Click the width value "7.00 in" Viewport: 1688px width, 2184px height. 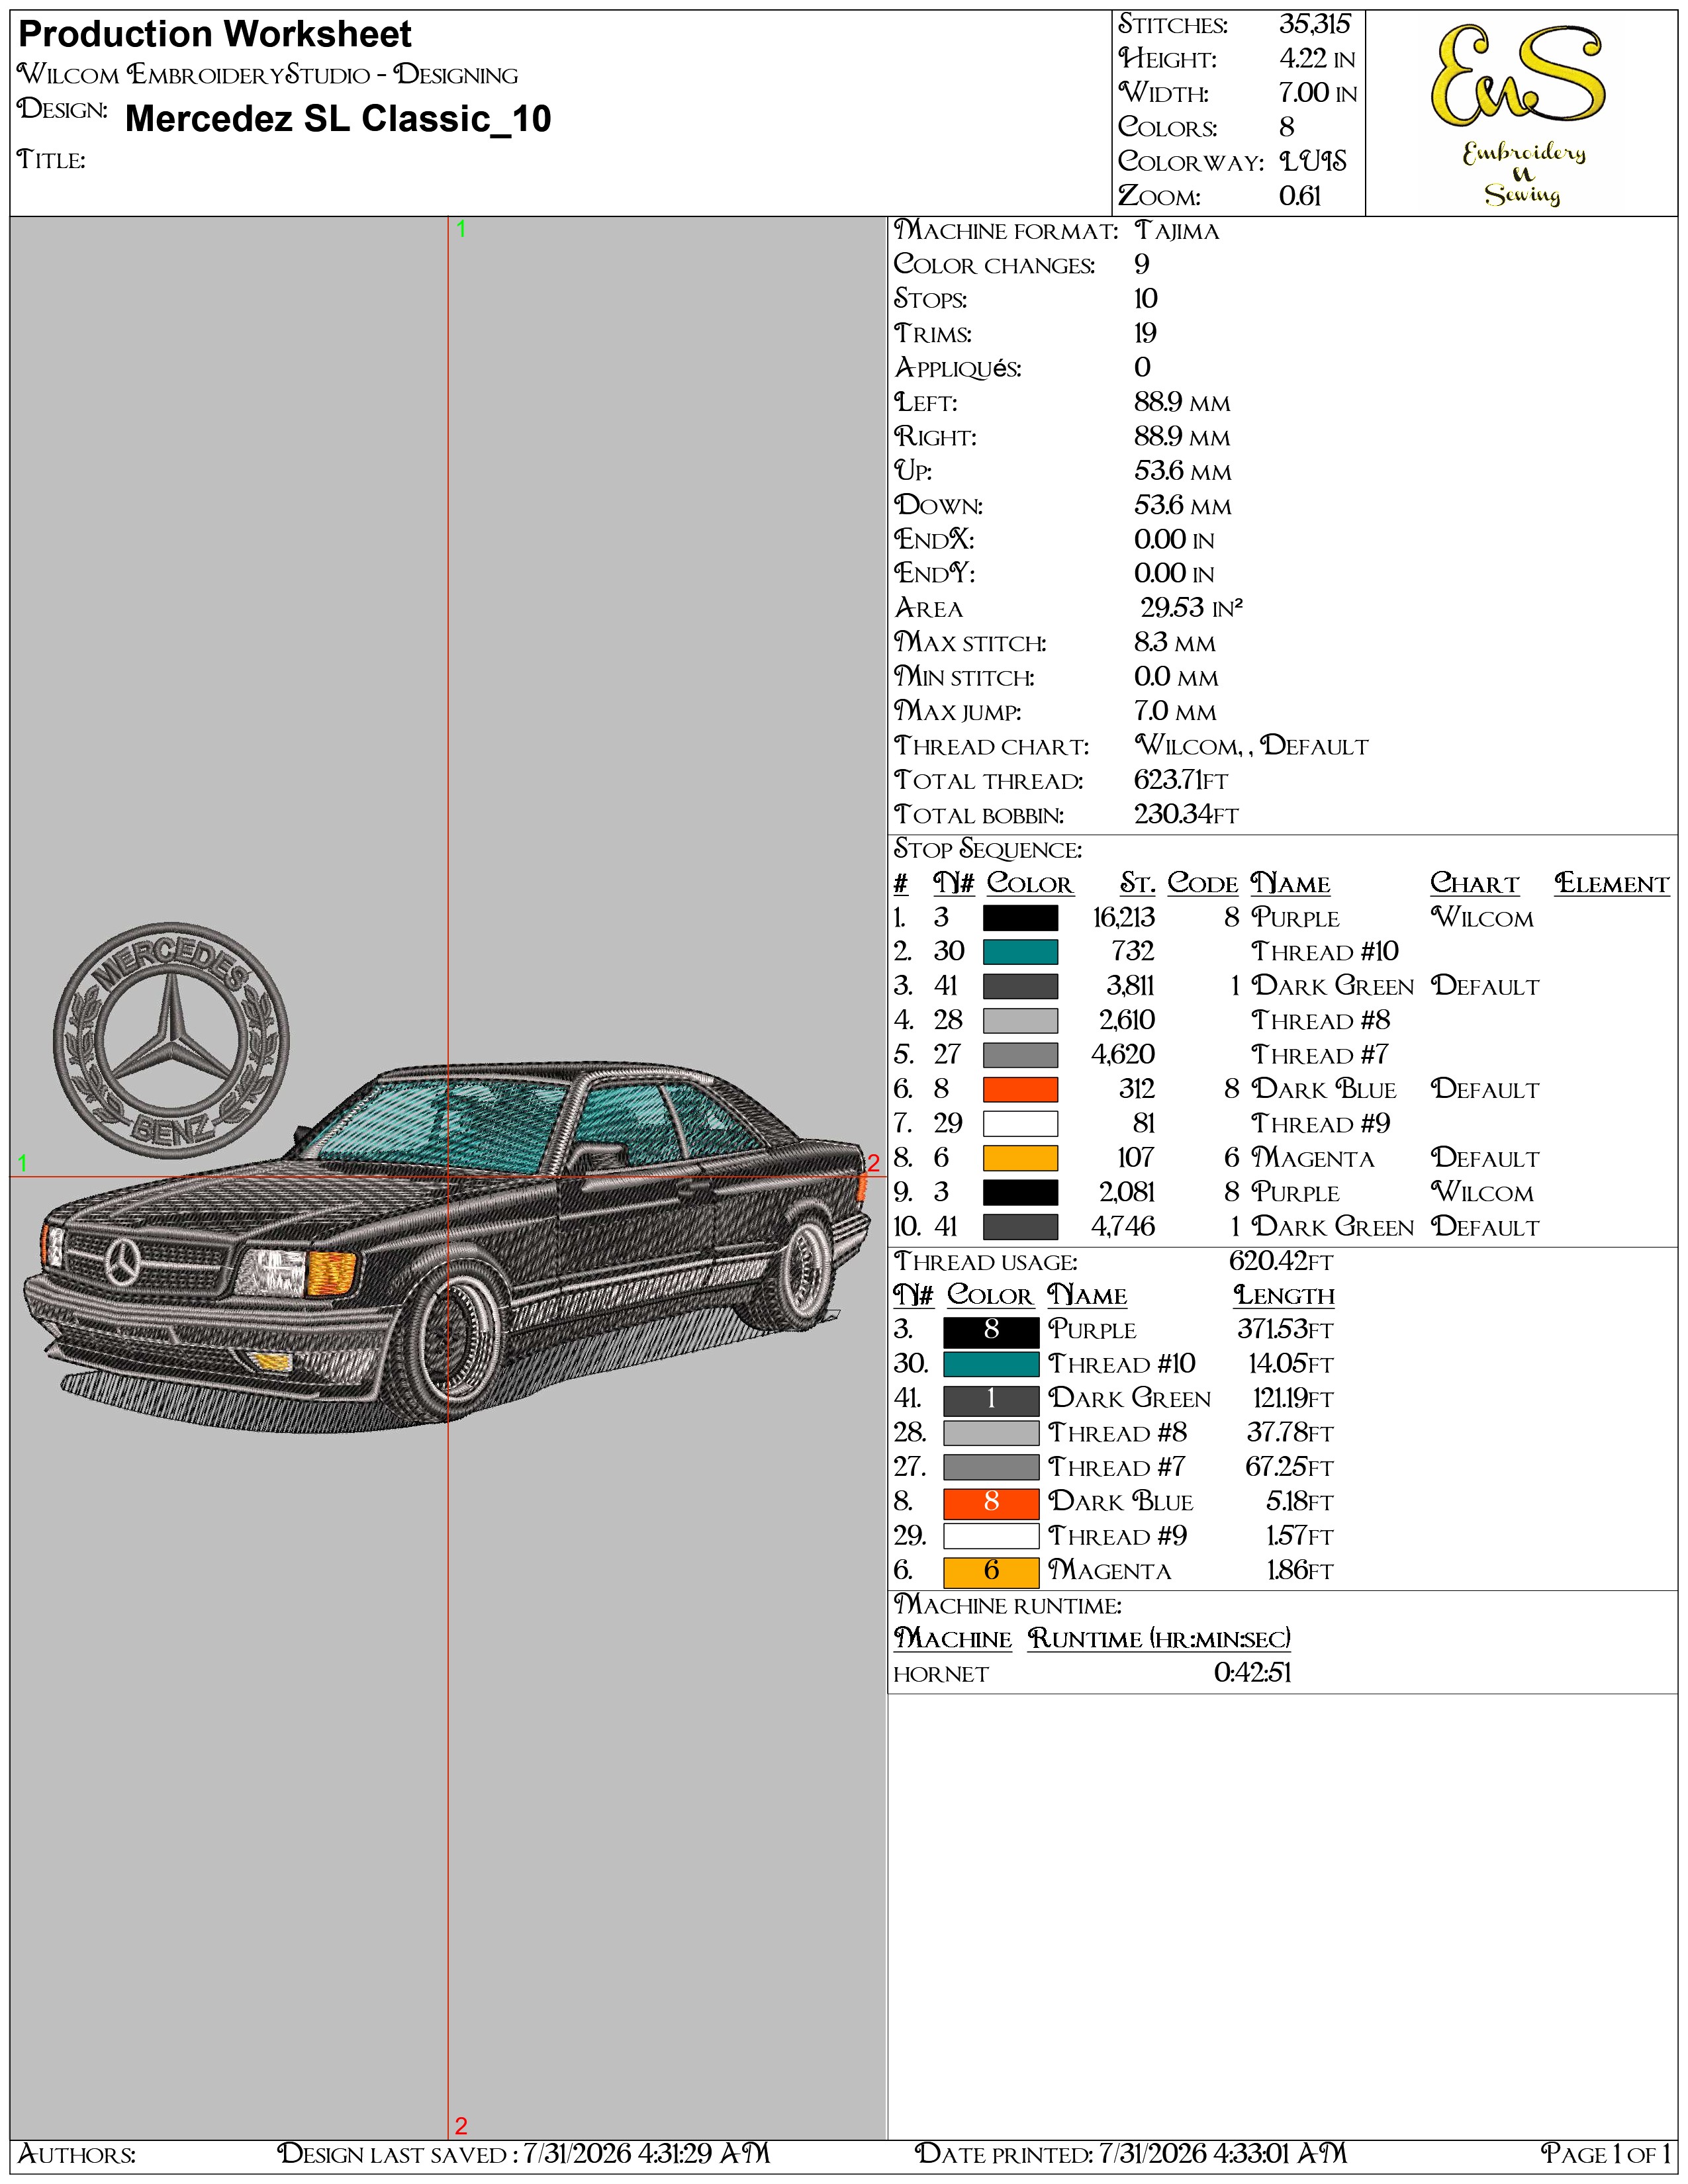point(1318,93)
